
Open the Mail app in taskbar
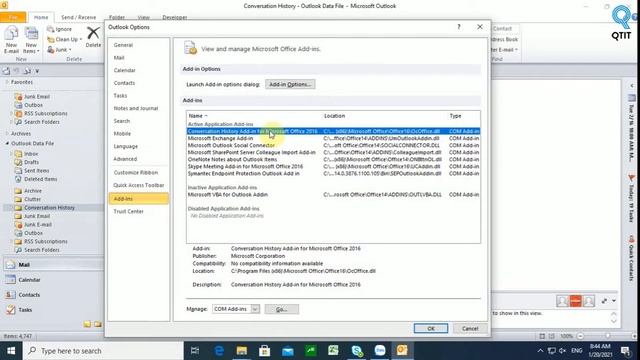[x=288, y=351]
